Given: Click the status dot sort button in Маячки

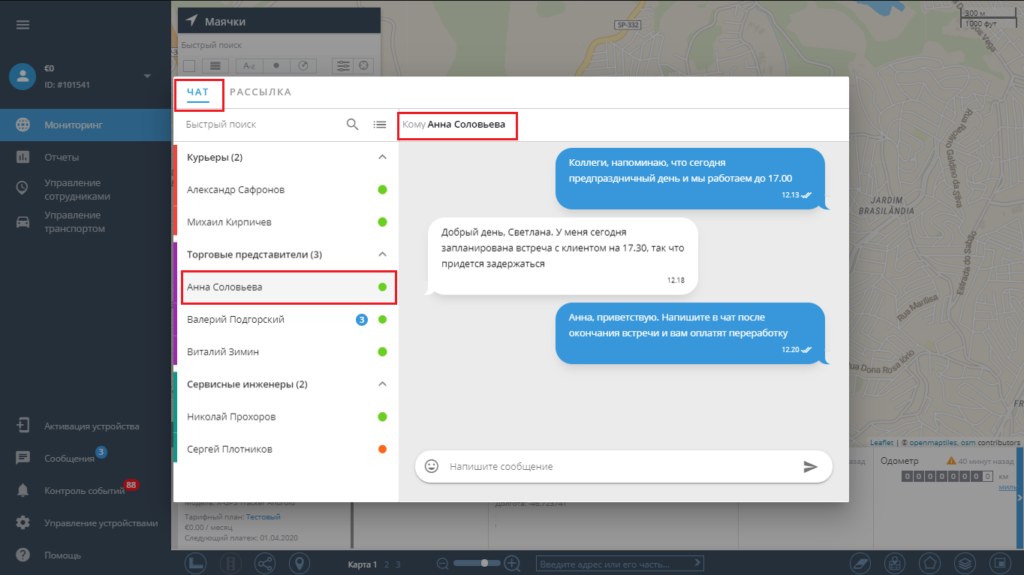Looking at the screenshot, I should [276, 66].
